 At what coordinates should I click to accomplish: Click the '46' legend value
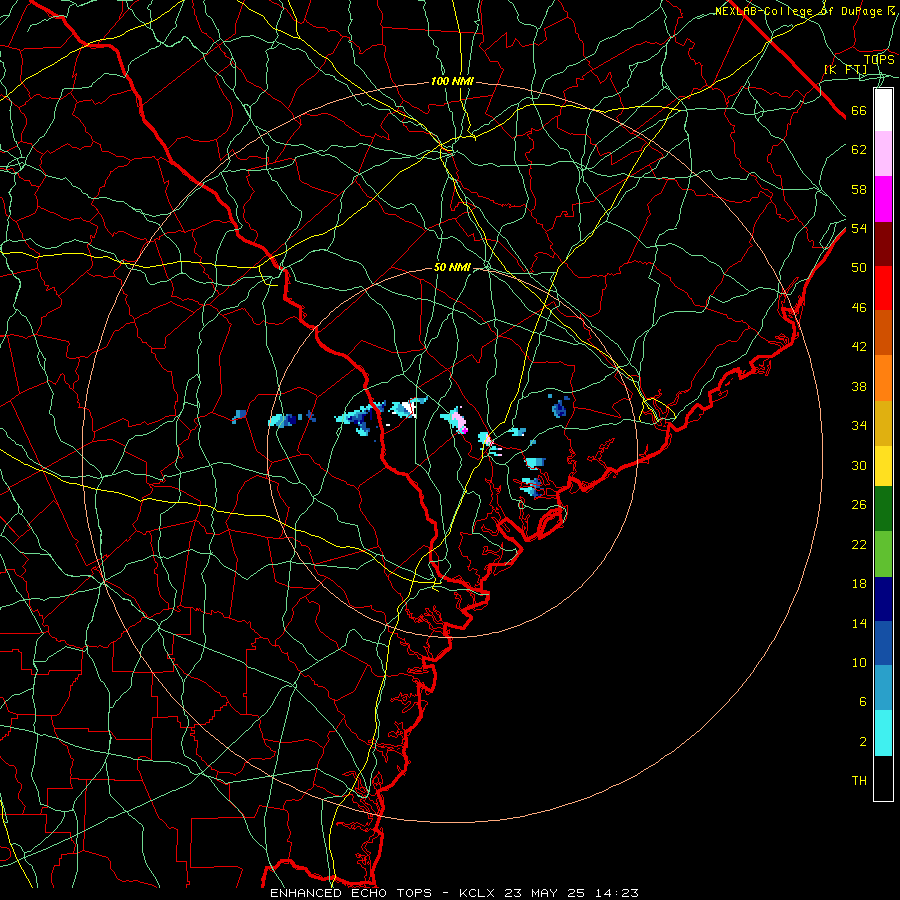coord(859,308)
